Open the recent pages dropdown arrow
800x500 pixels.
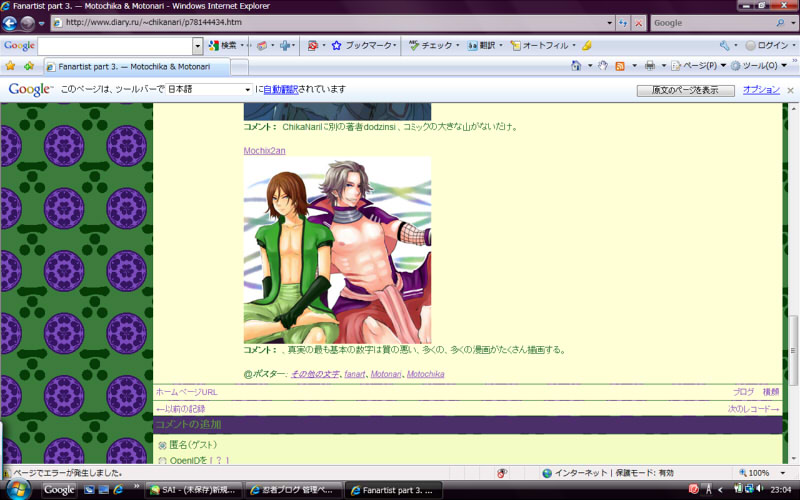click(x=42, y=23)
